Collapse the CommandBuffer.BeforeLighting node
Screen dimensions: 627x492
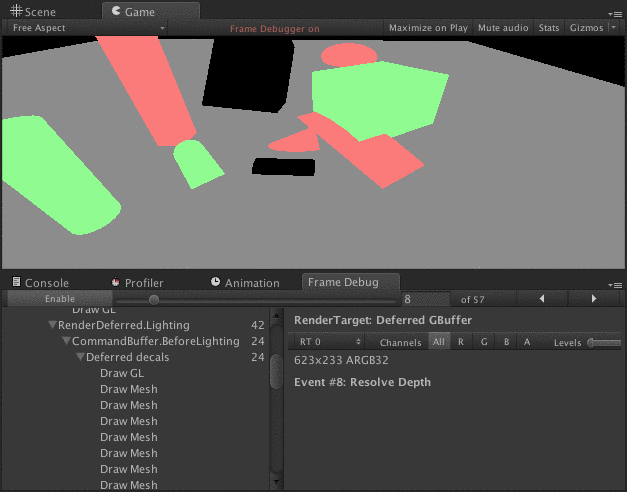click(66, 341)
